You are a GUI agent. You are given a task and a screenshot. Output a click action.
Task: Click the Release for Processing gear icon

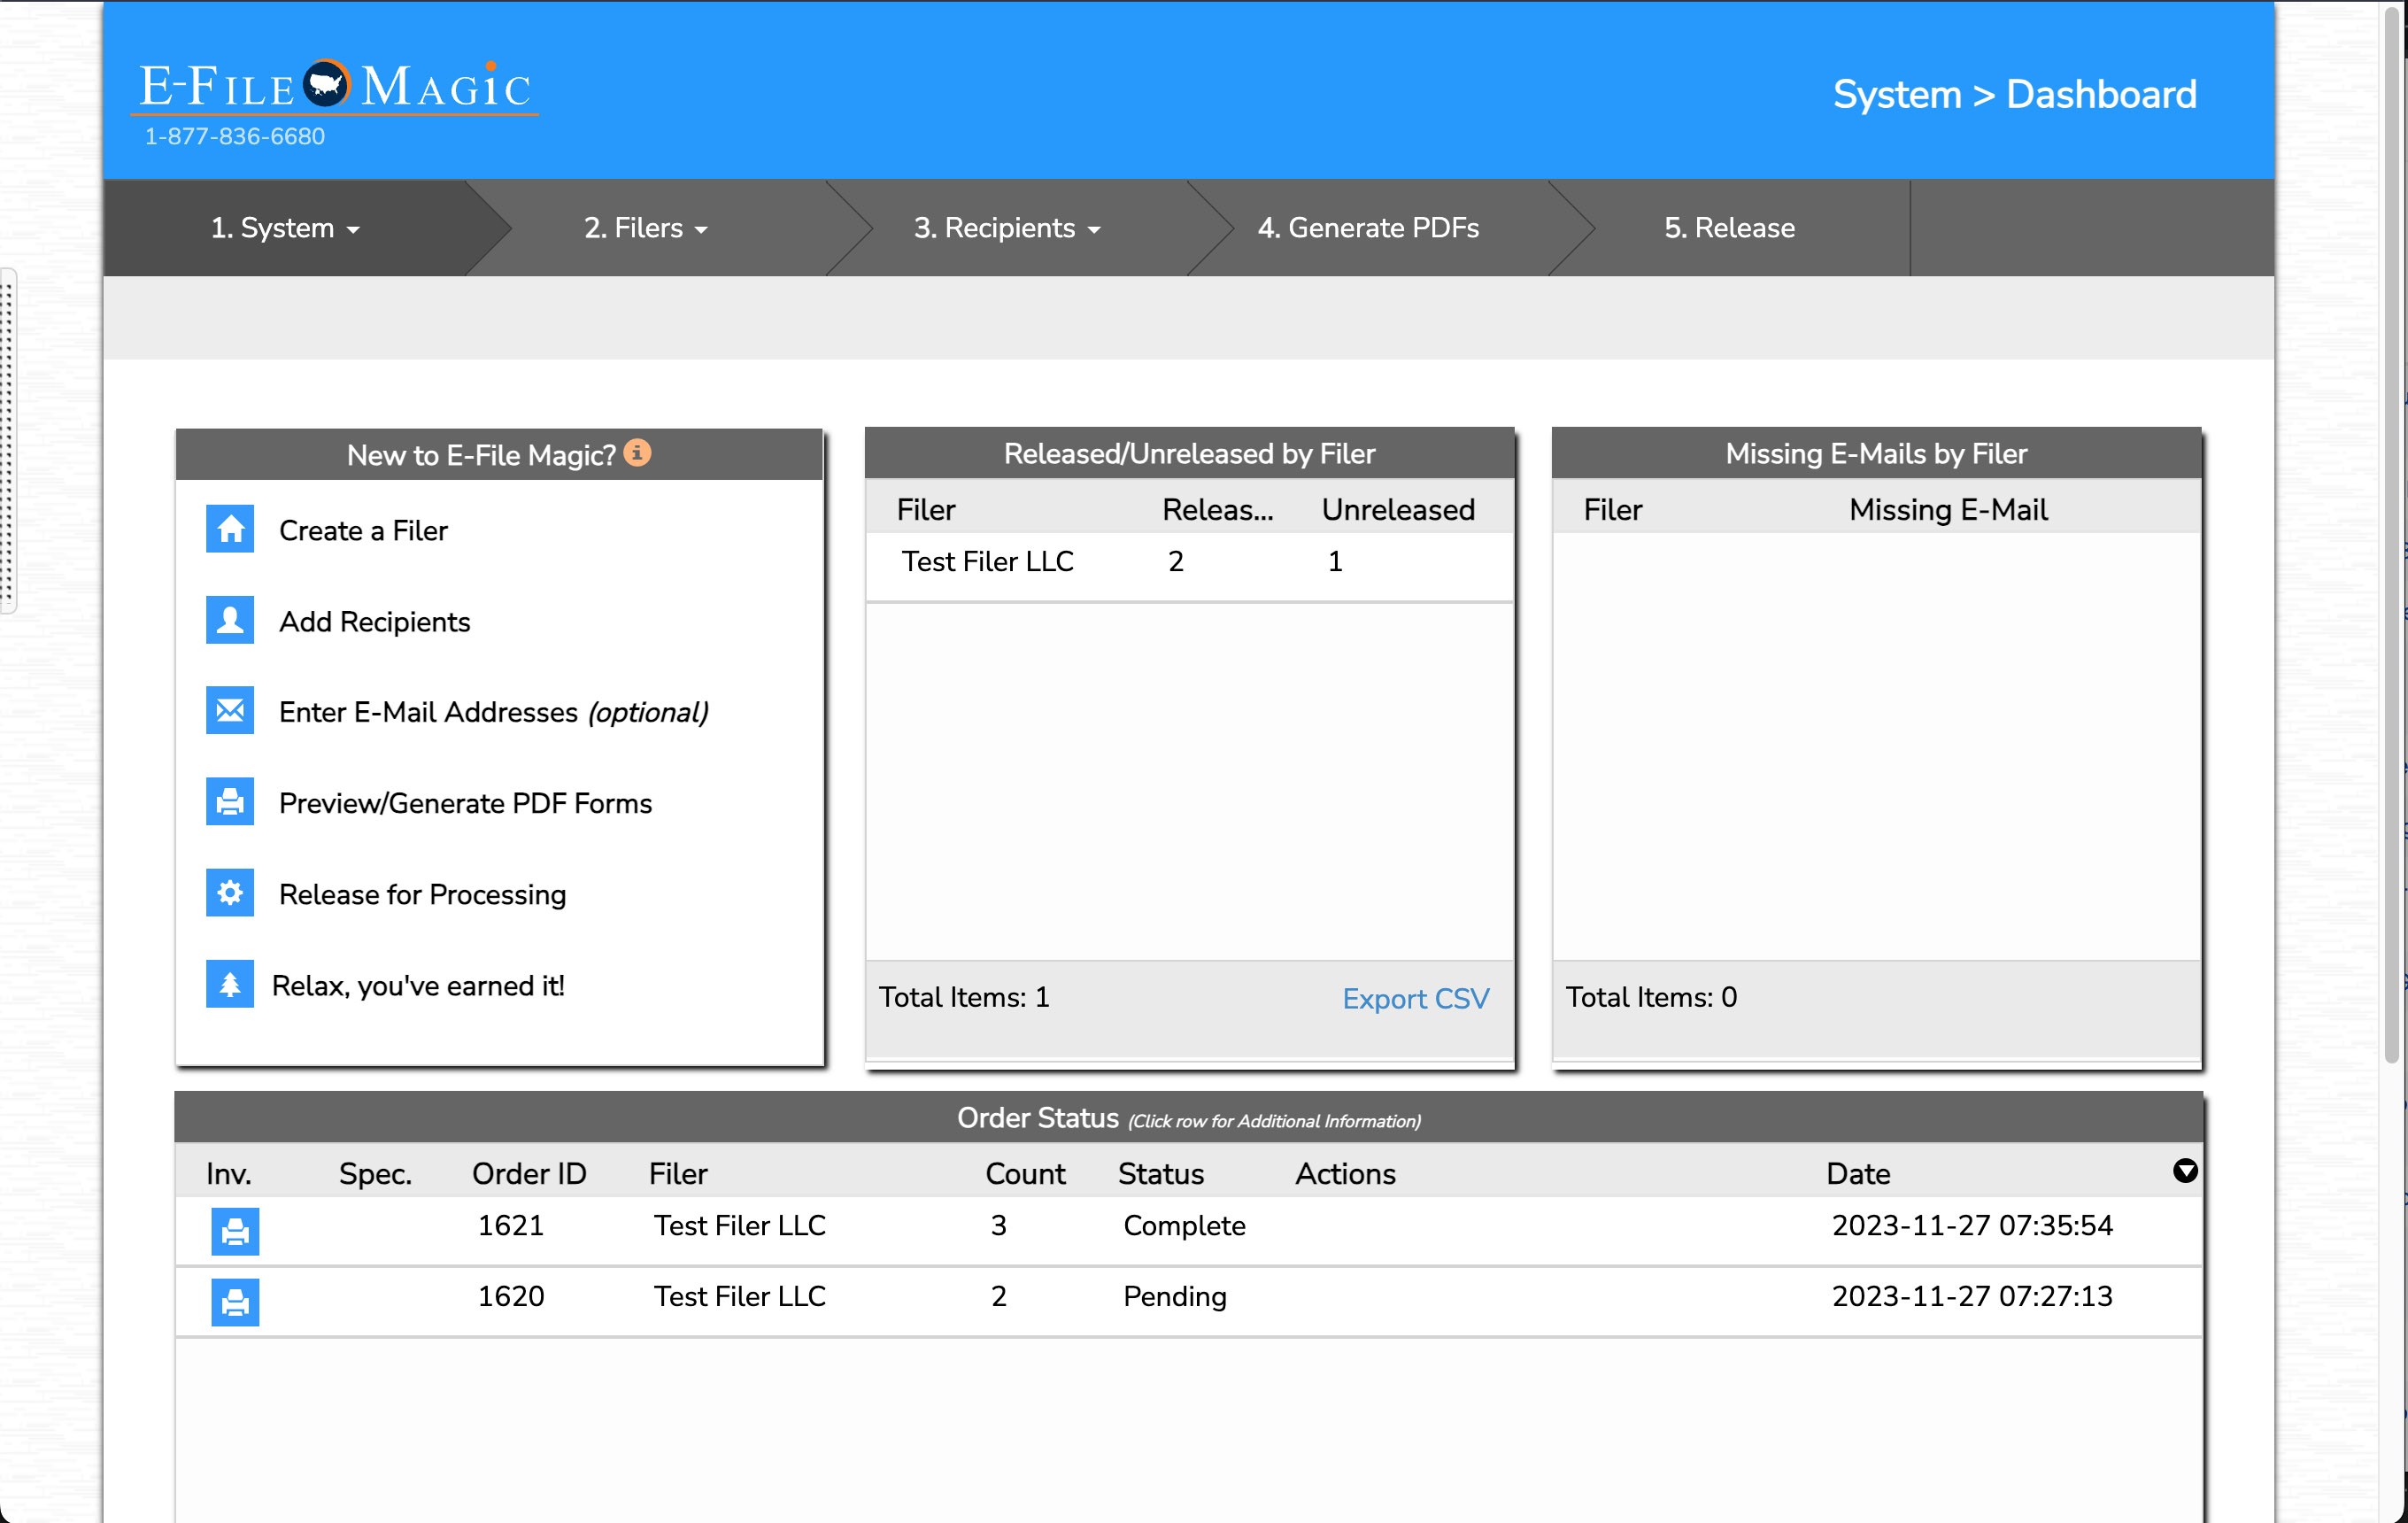(x=230, y=893)
